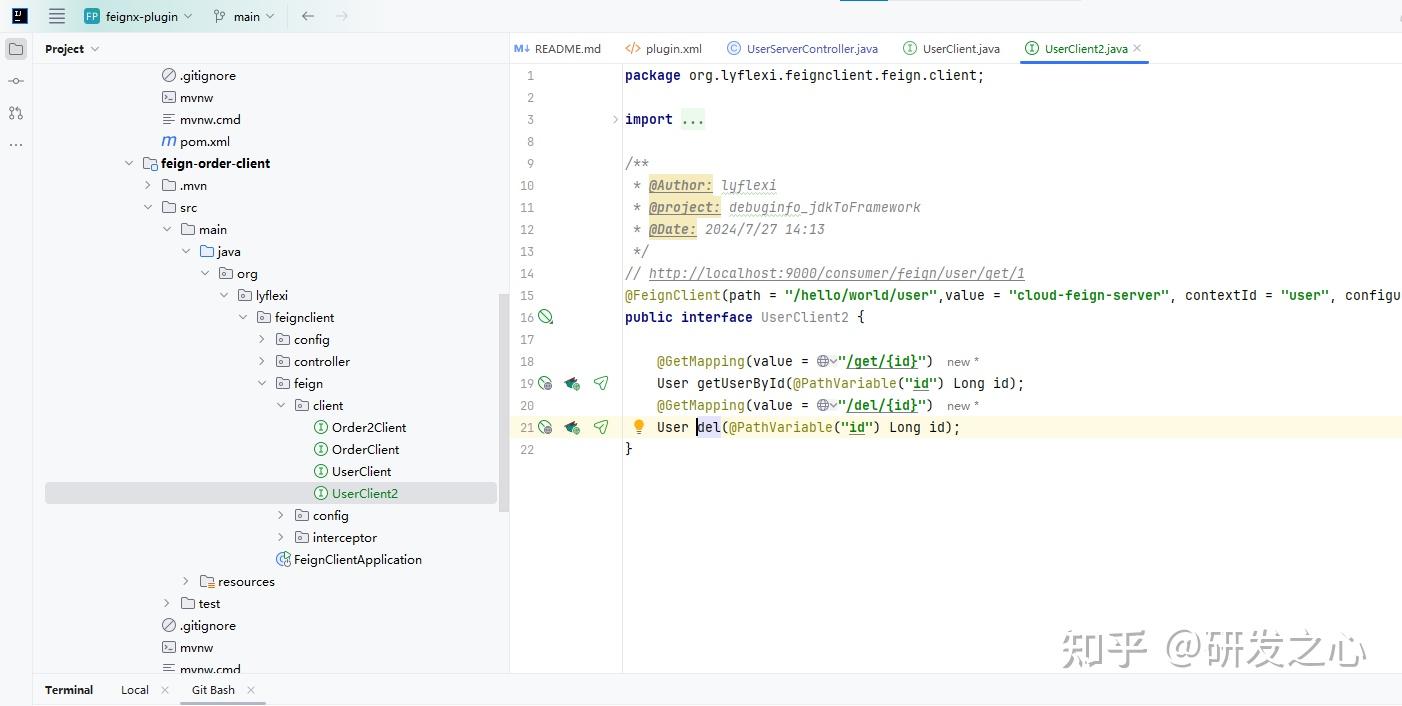The width and height of the screenshot is (1402, 706).
Task: Open the main branch switcher
Action: [243, 16]
